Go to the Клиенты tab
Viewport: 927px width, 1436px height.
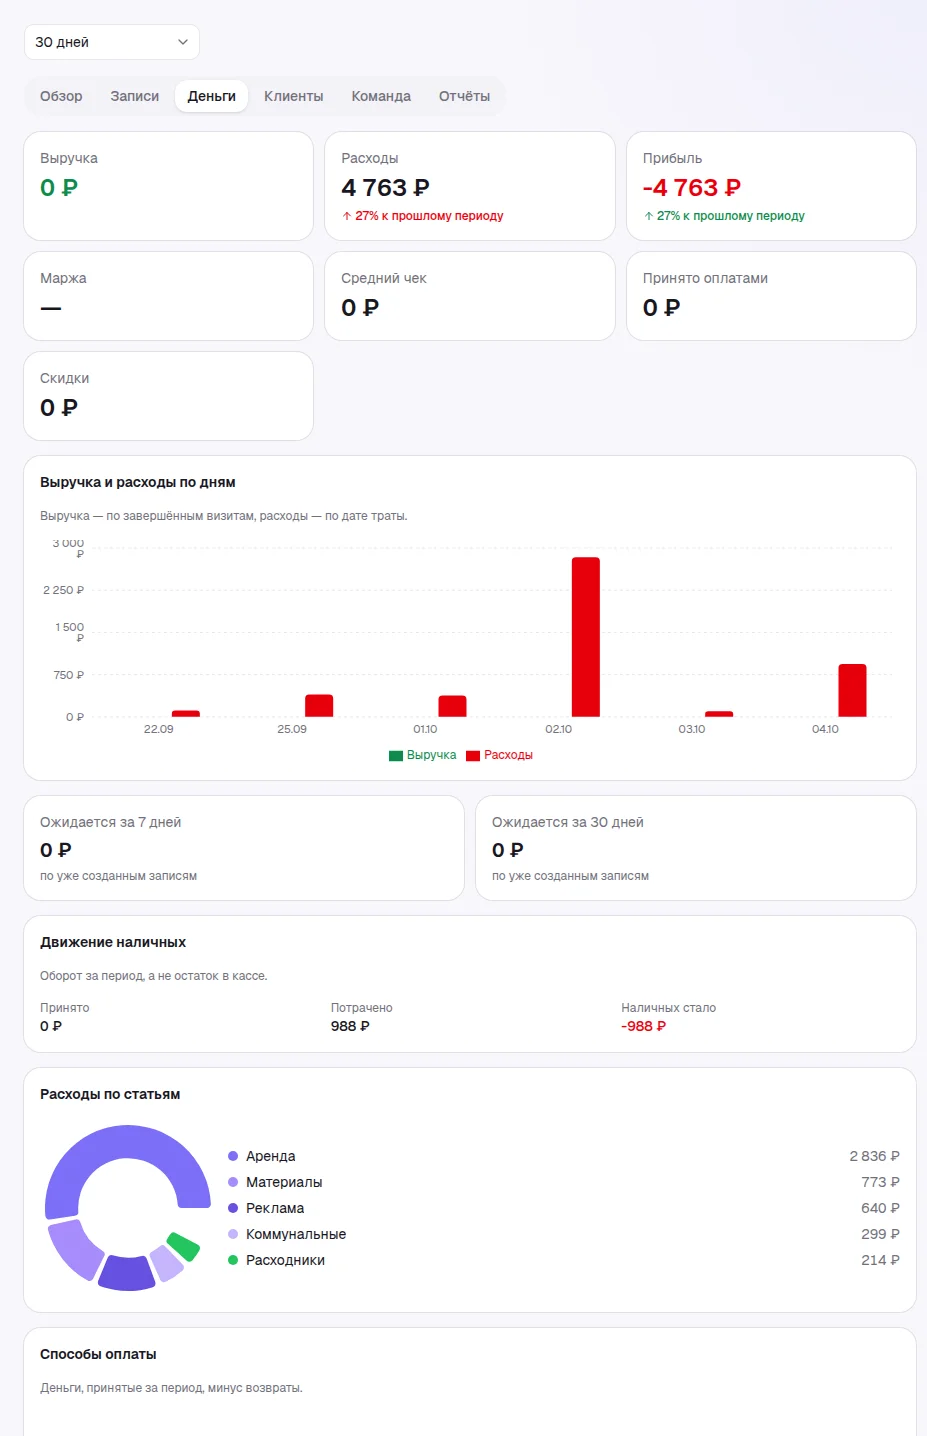point(294,96)
